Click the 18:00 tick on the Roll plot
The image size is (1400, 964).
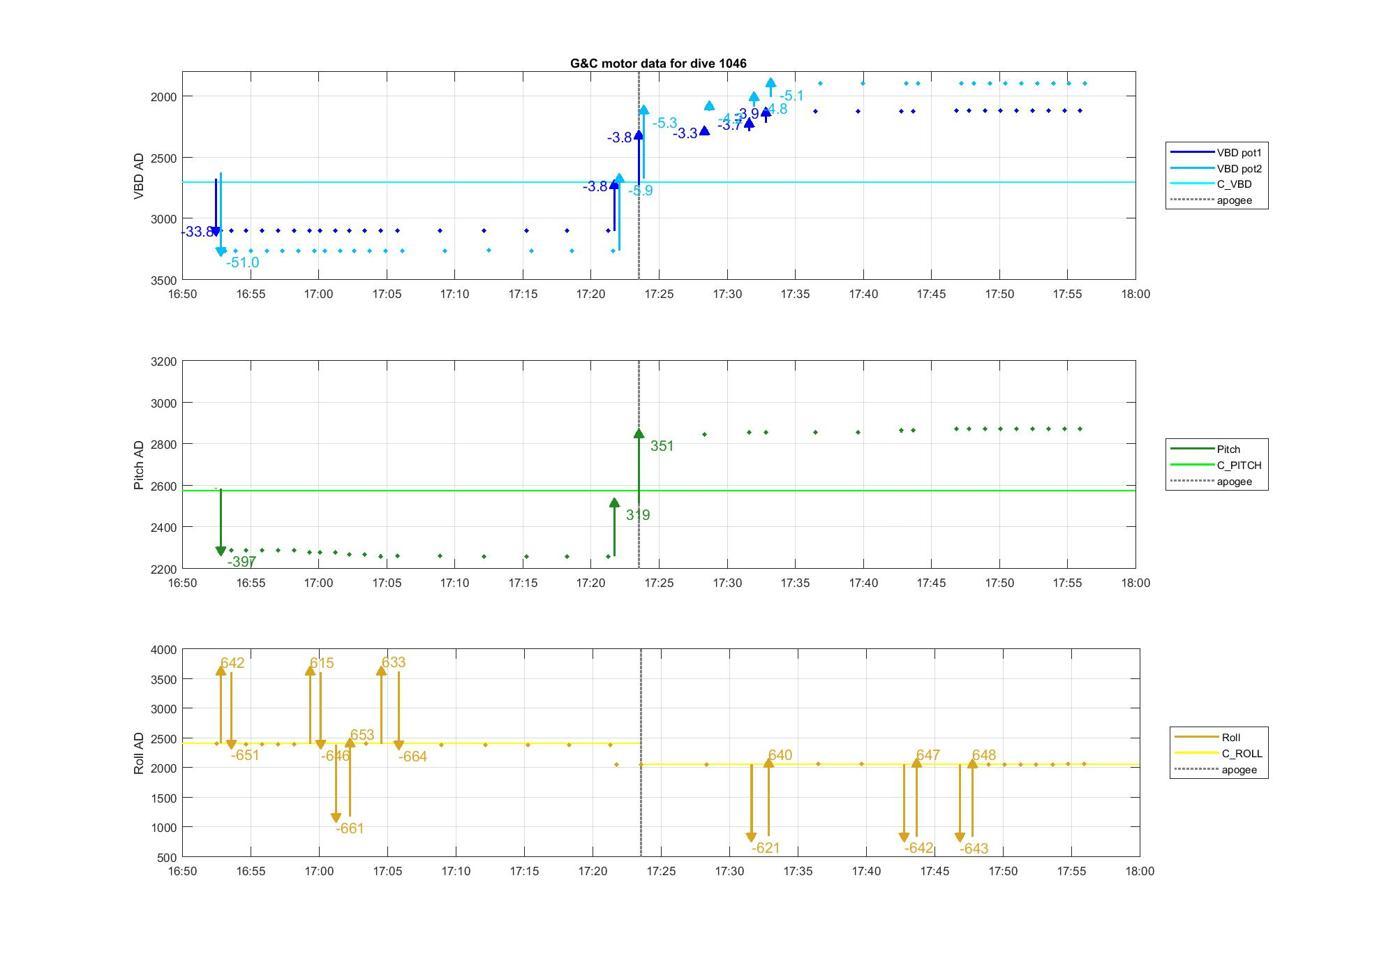1139,871
